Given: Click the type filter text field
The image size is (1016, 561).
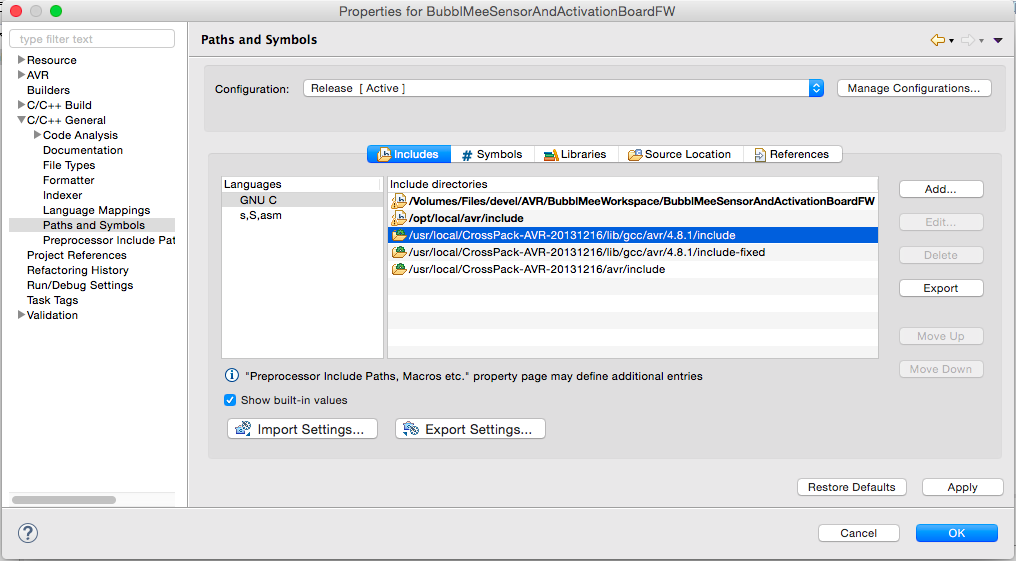Looking at the screenshot, I should 92,39.
